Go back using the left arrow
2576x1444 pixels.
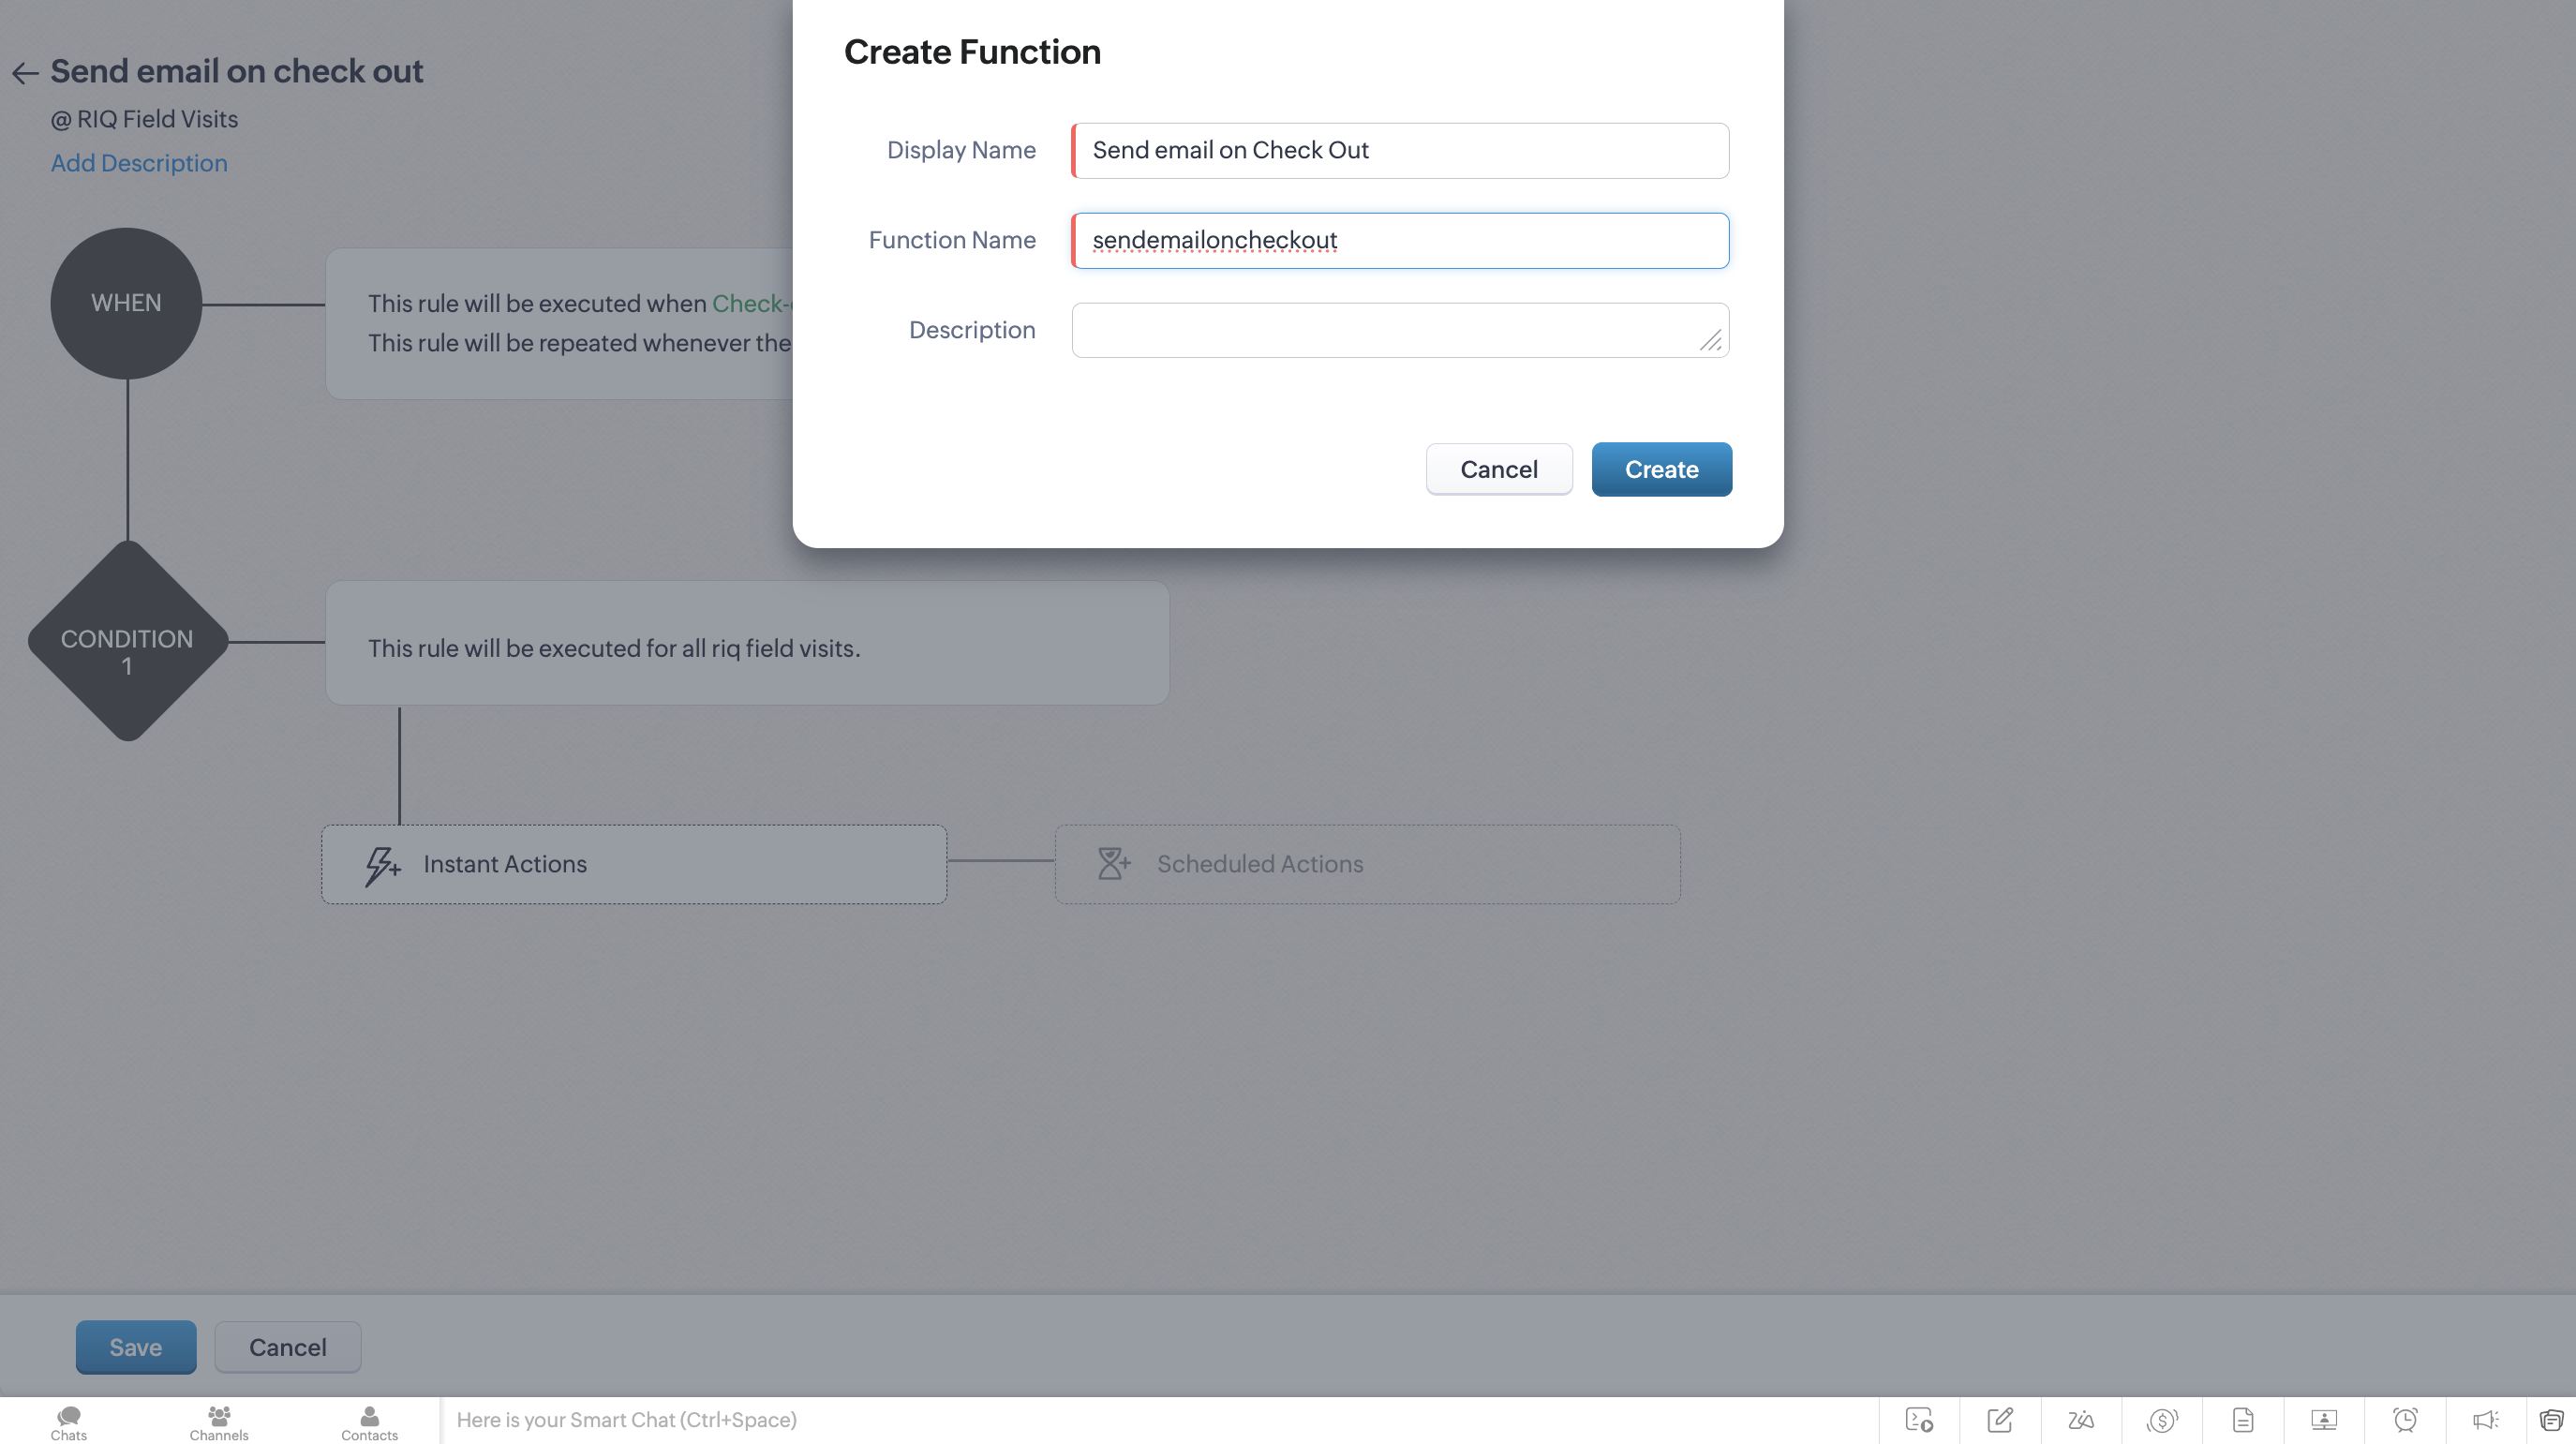coord(25,73)
